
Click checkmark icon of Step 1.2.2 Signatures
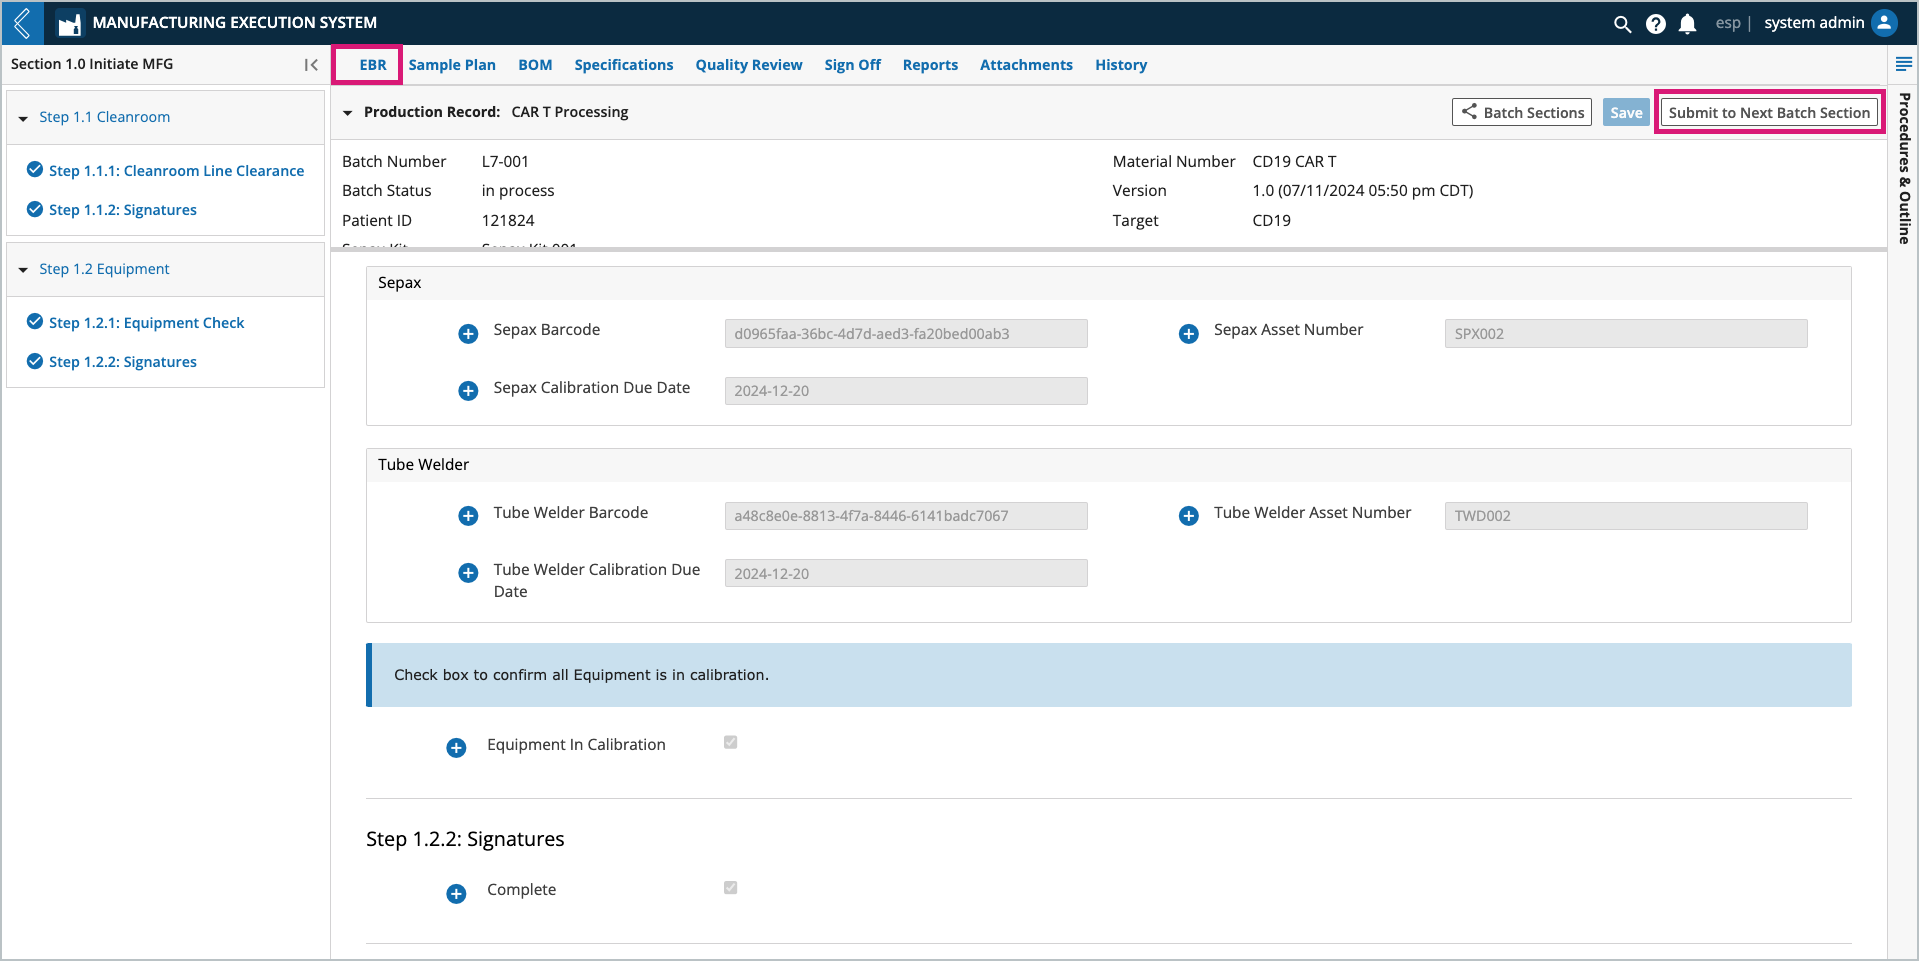pyautogui.click(x=35, y=361)
